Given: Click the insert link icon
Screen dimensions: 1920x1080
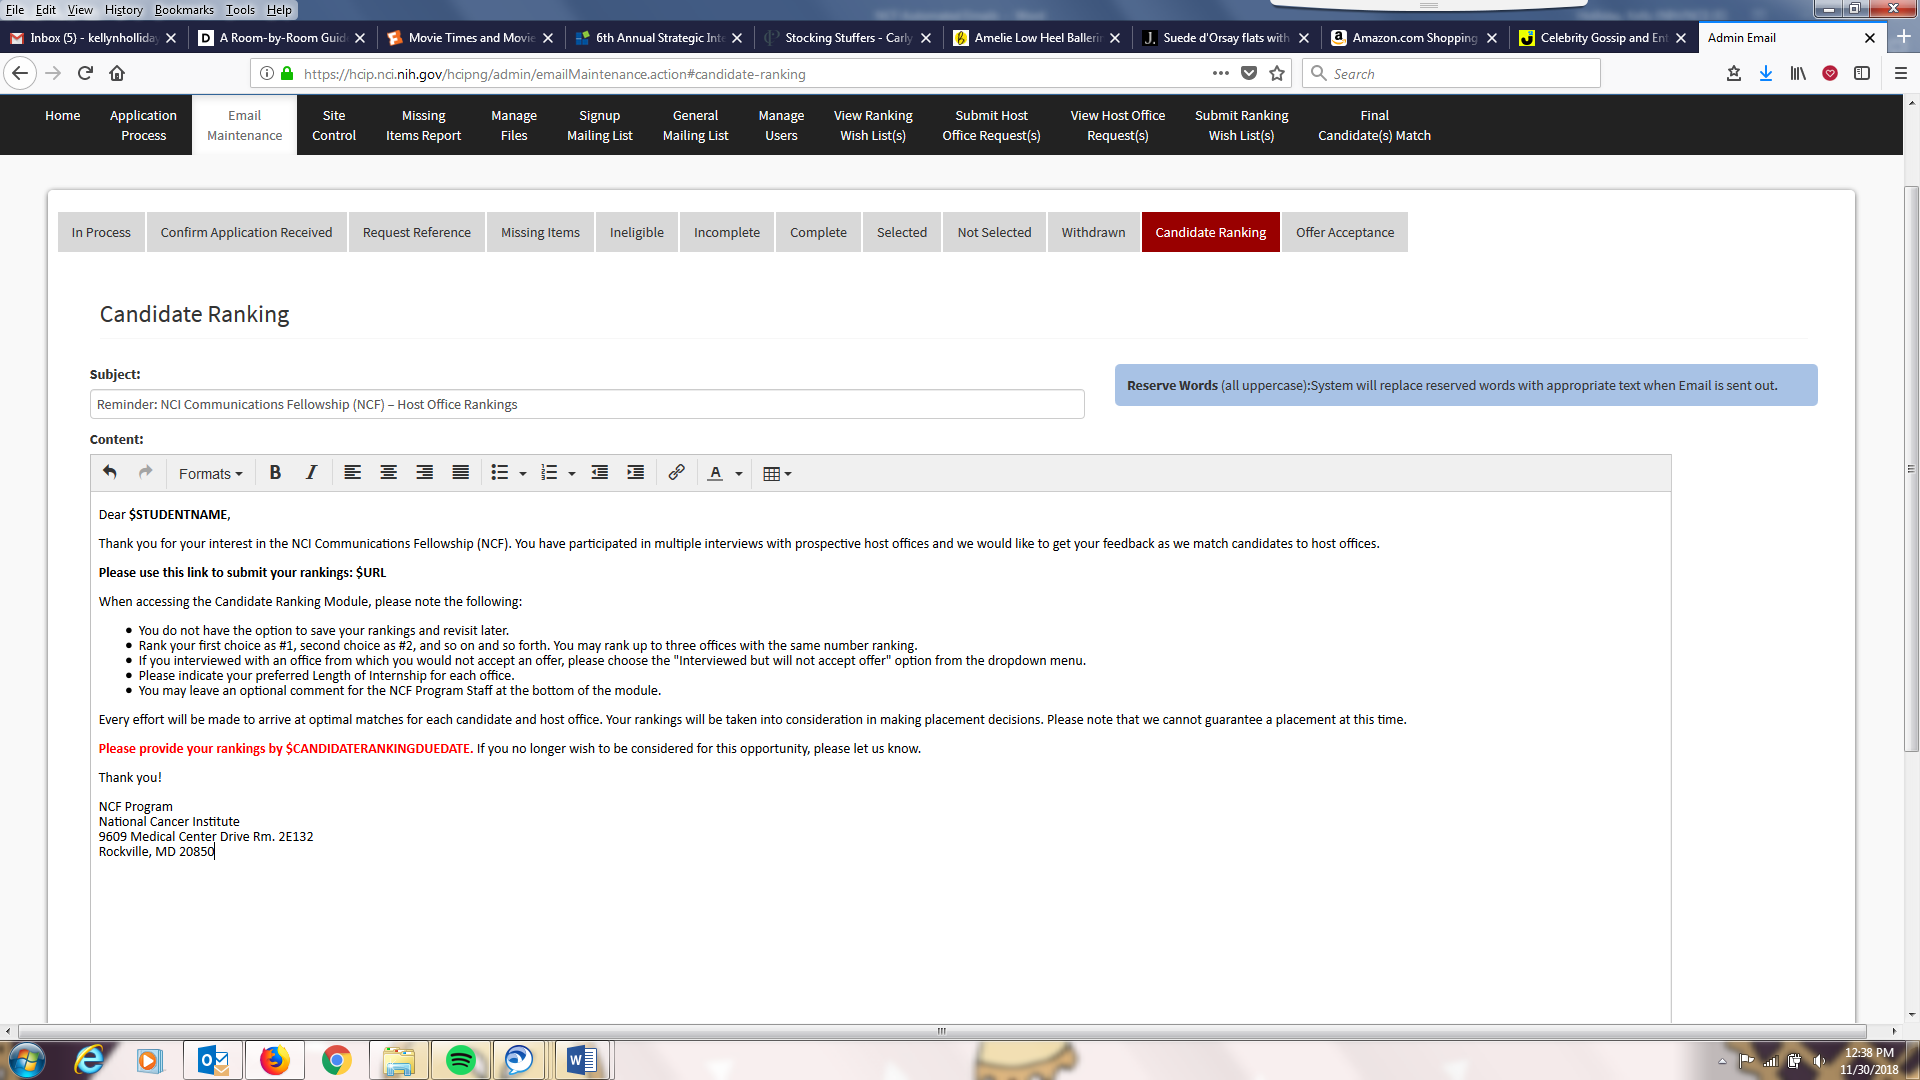Looking at the screenshot, I should [x=676, y=473].
